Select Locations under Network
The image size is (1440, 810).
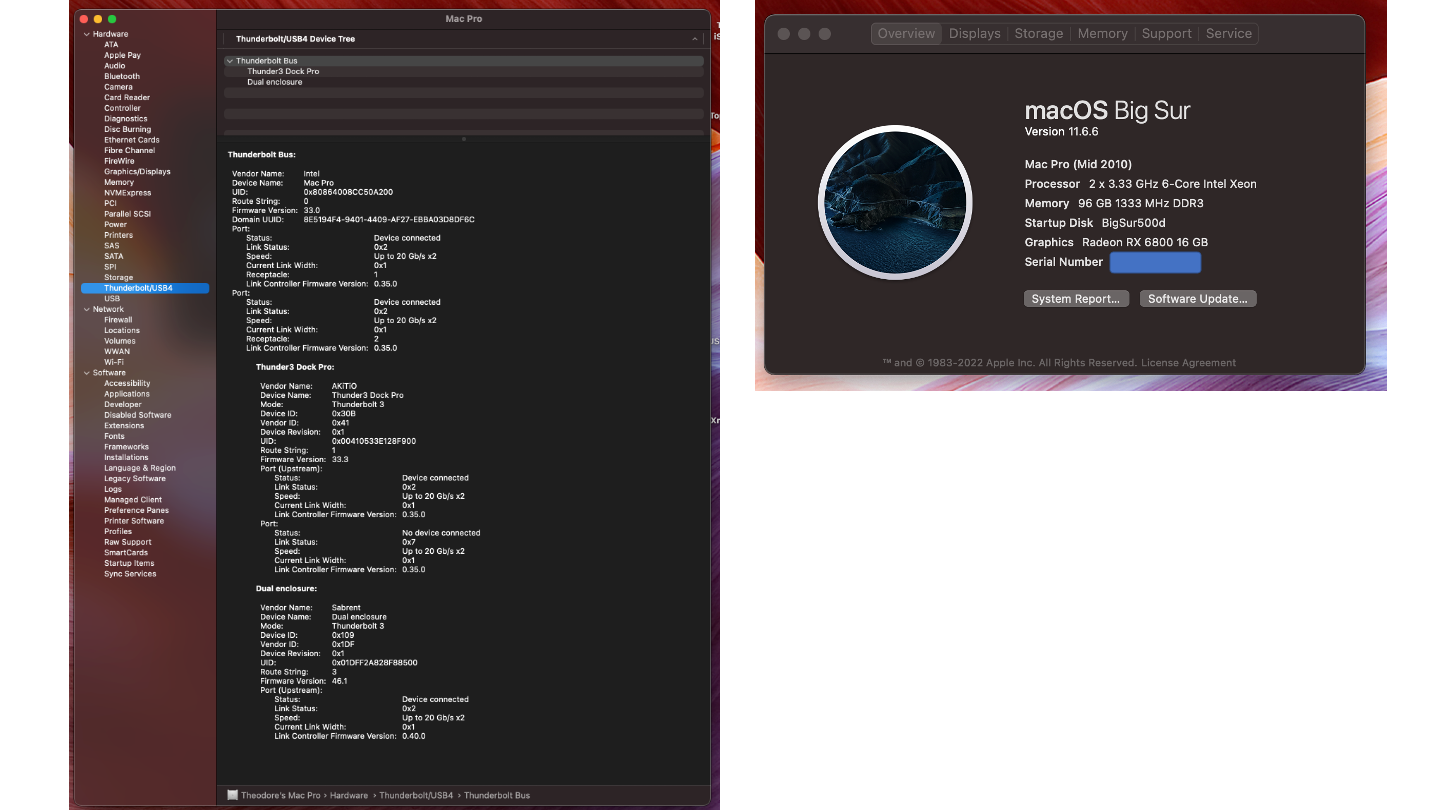(122, 331)
